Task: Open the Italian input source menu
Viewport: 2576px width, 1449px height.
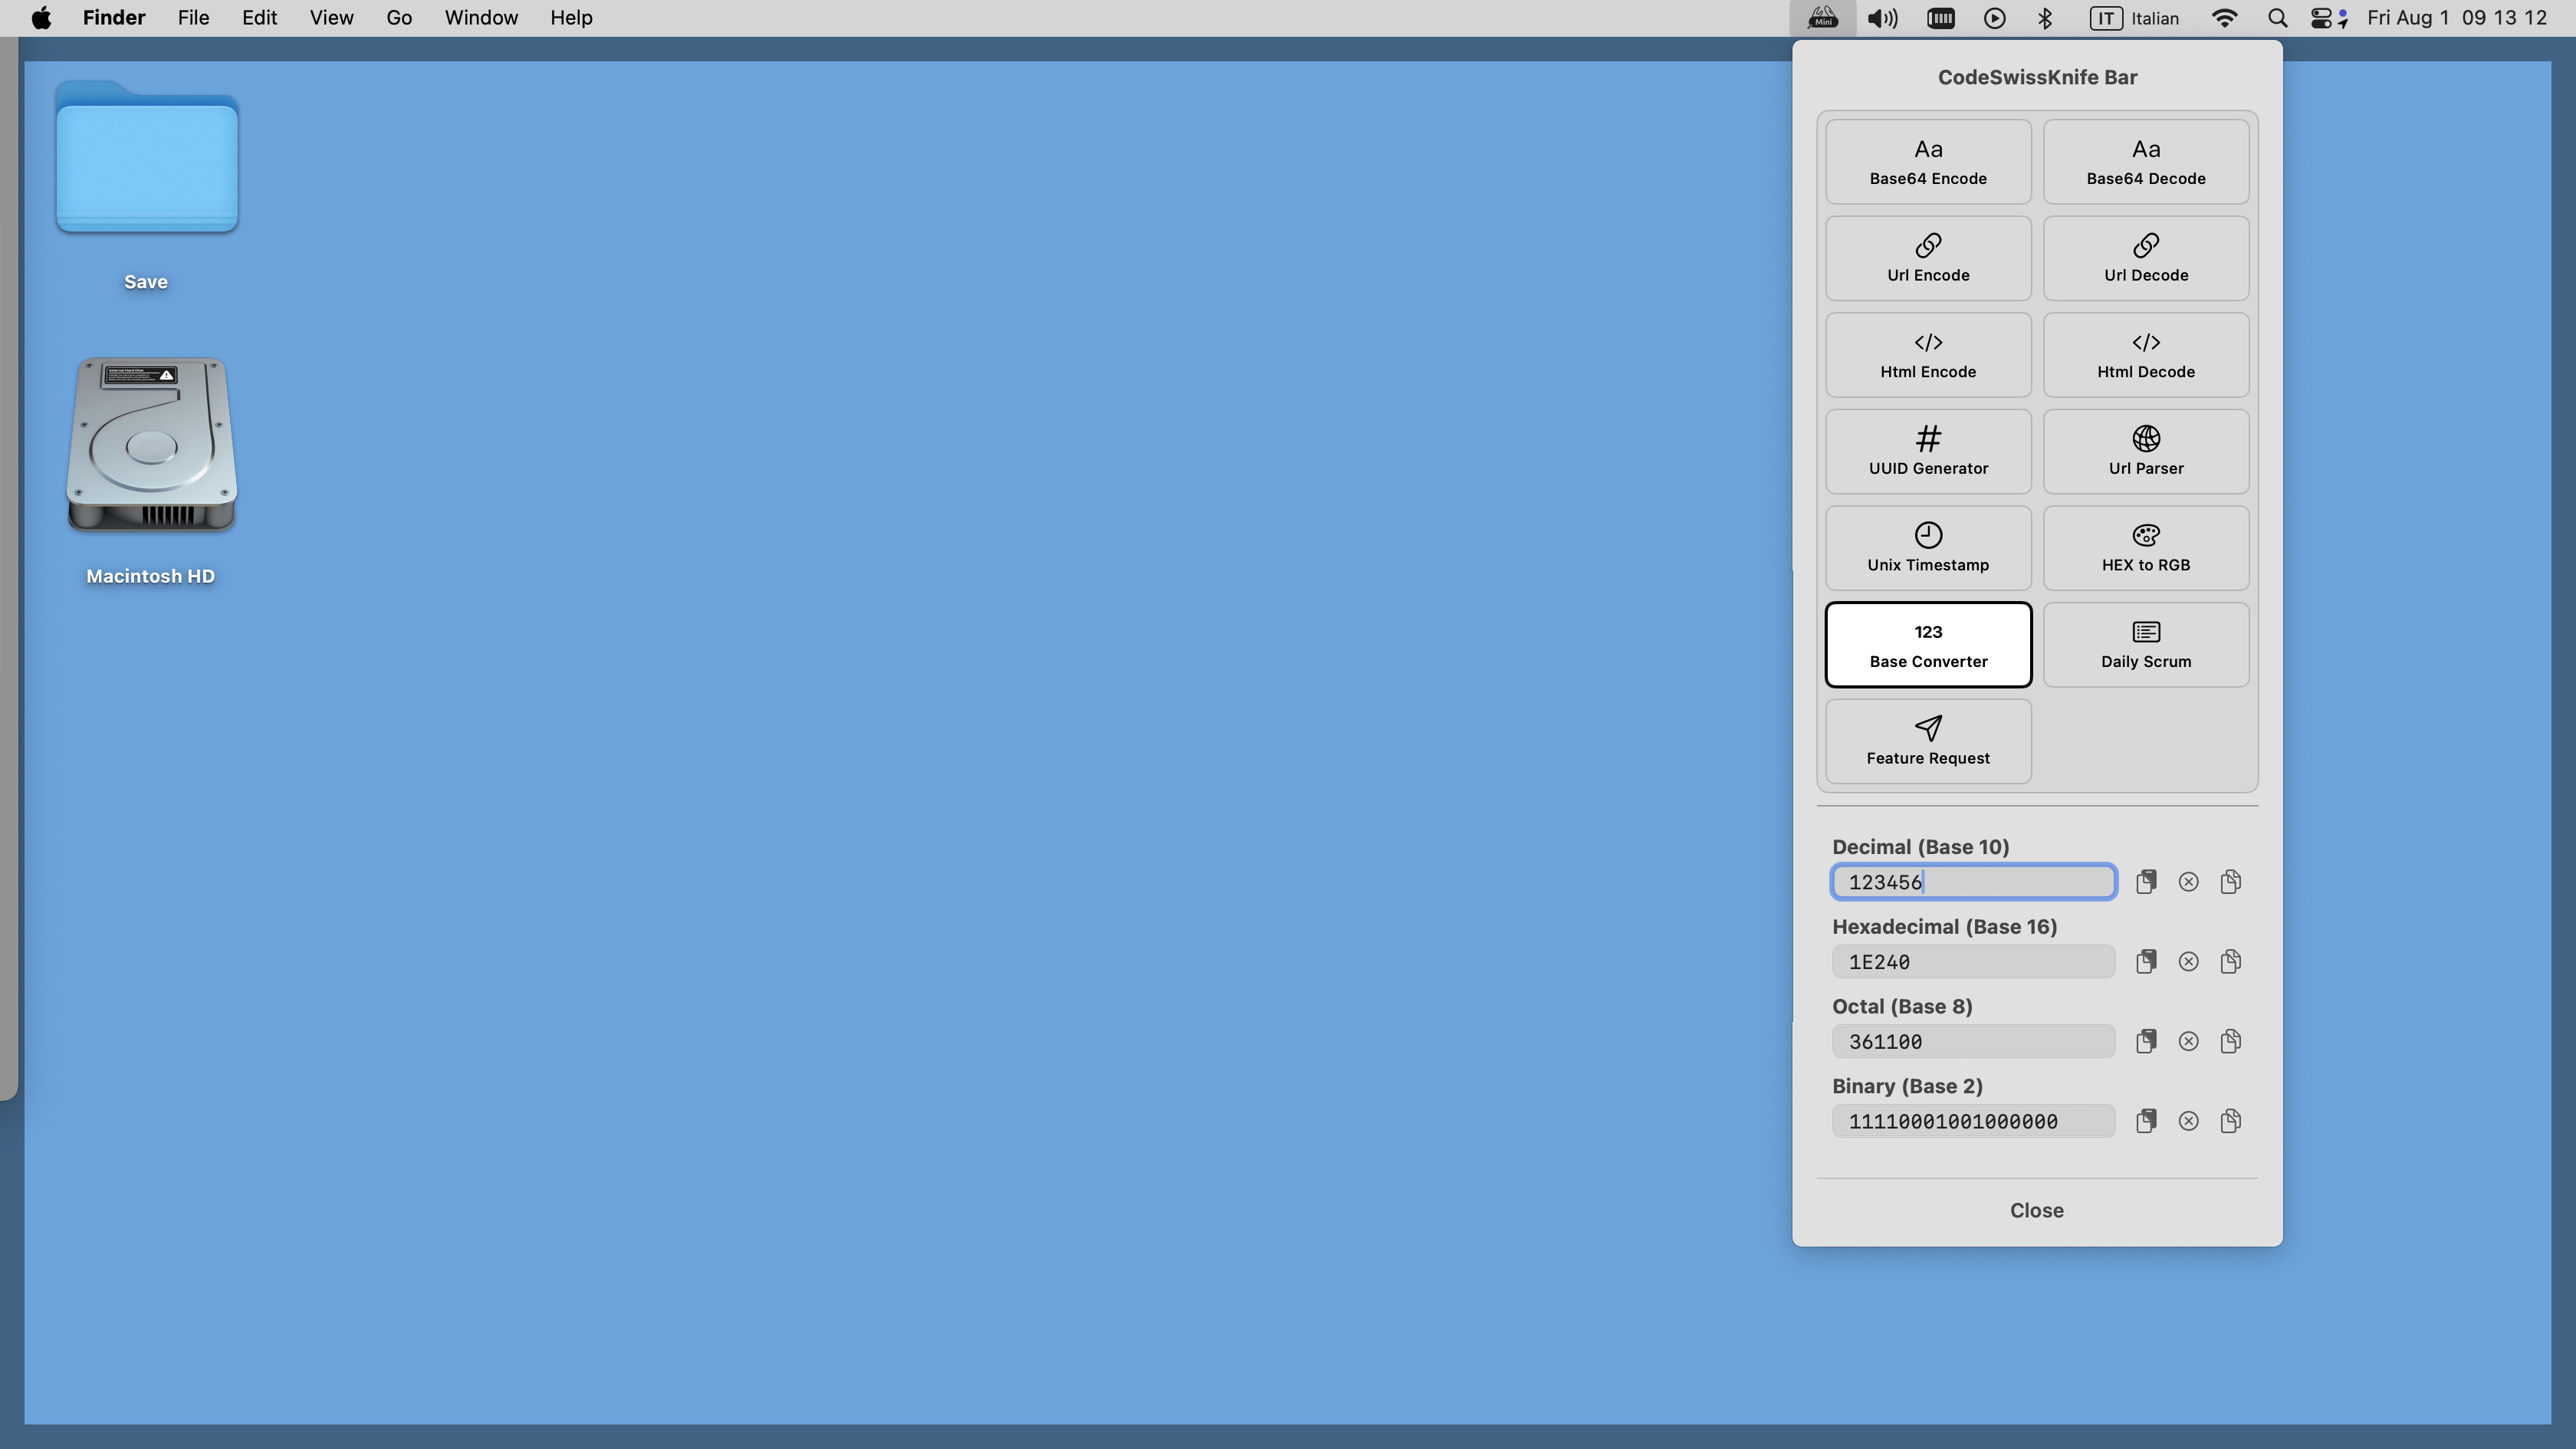Action: pyautogui.click(x=2134, y=18)
